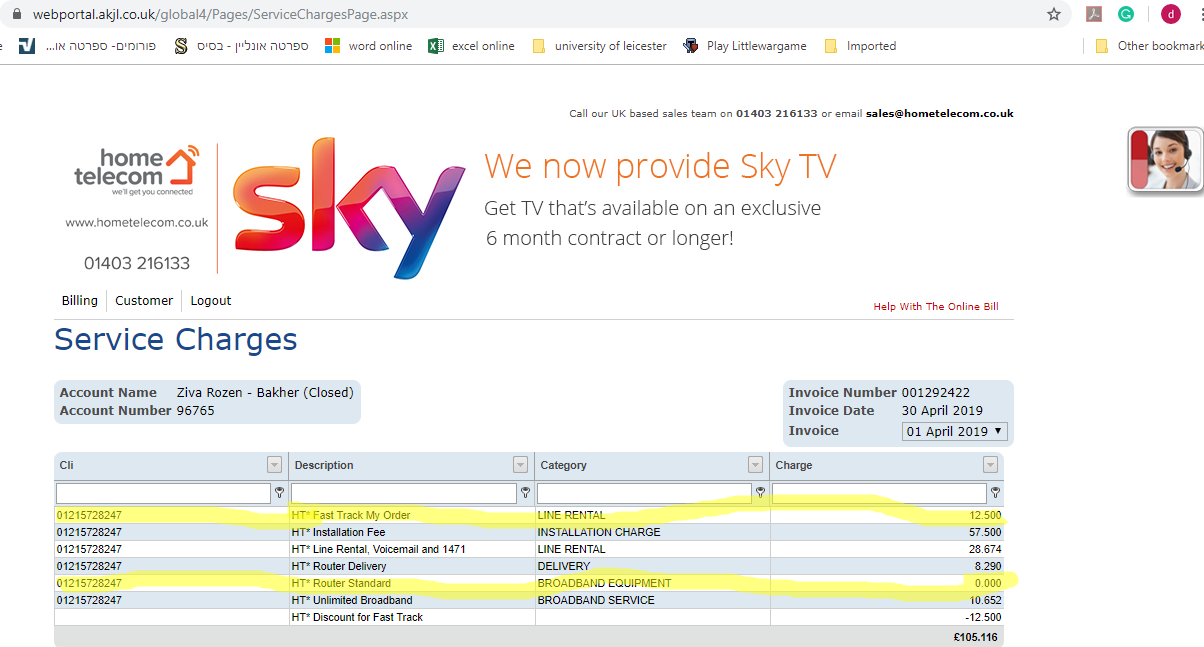
Task: Focus the Cli filter input field
Action: pyautogui.click(x=163, y=493)
